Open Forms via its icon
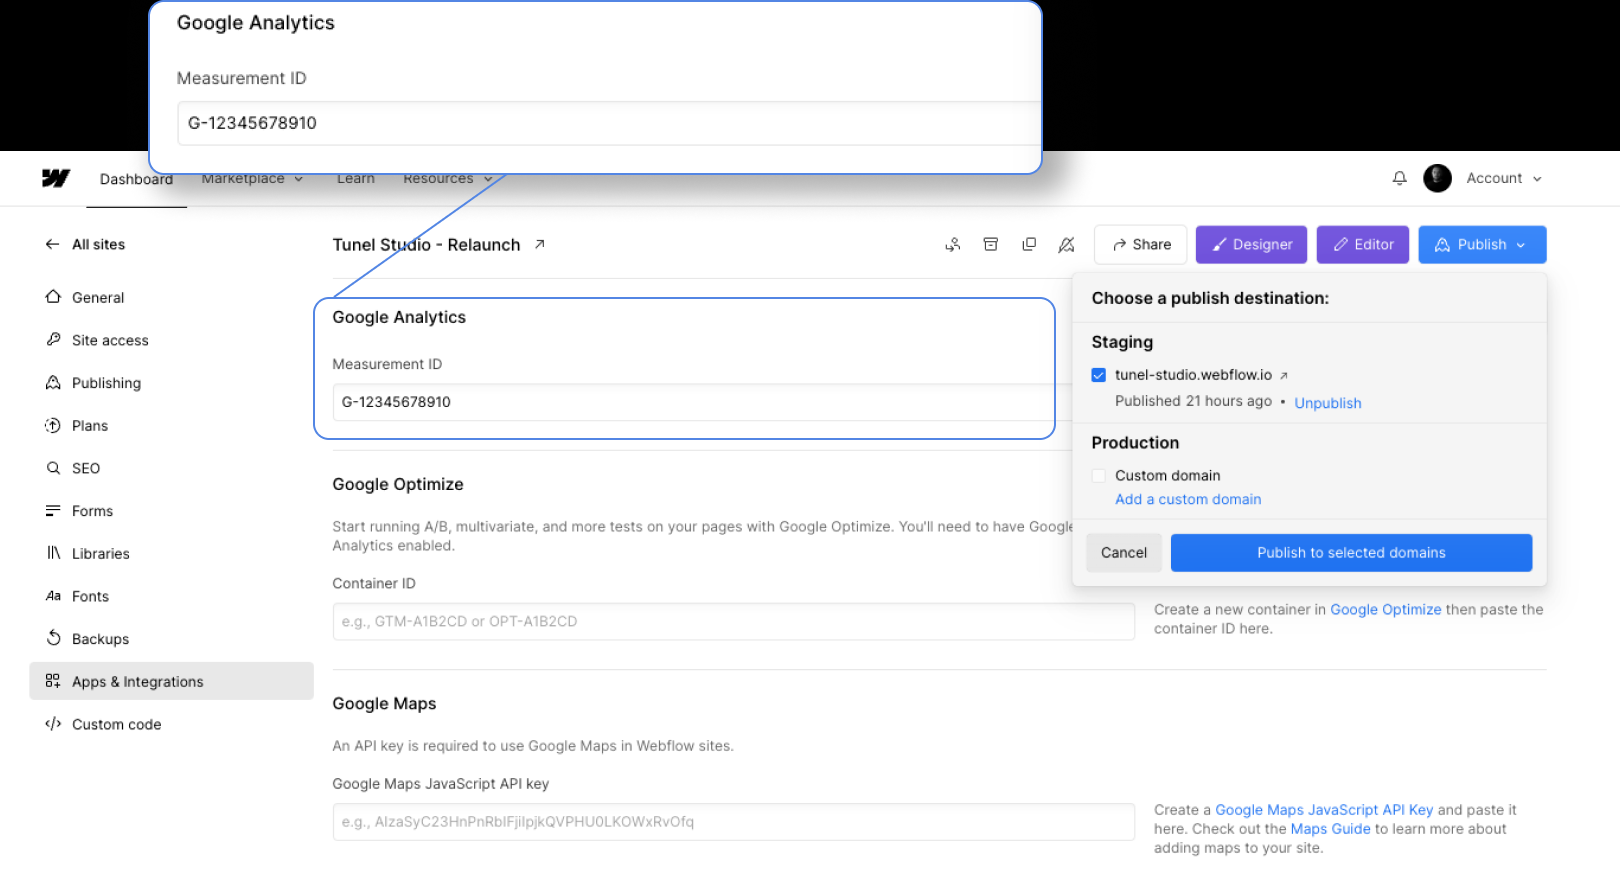1620x880 pixels. click(53, 511)
